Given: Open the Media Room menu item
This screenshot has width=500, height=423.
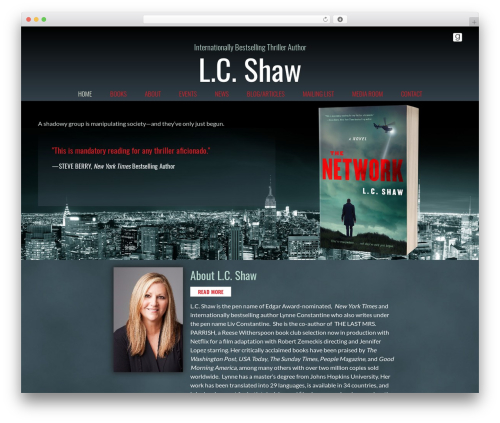Looking at the screenshot, I should click(x=367, y=94).
